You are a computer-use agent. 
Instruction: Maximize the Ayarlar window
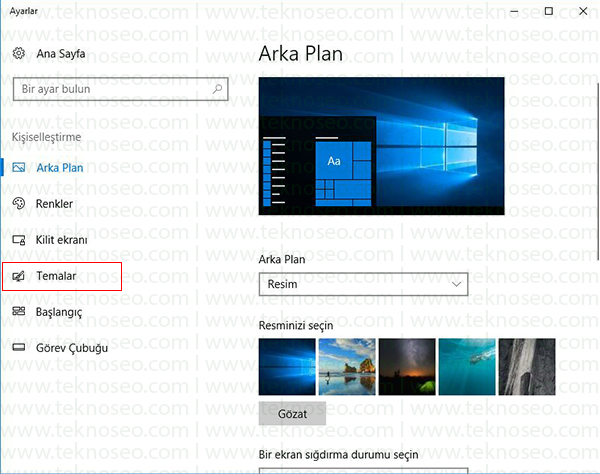click(x=549, y=11)
